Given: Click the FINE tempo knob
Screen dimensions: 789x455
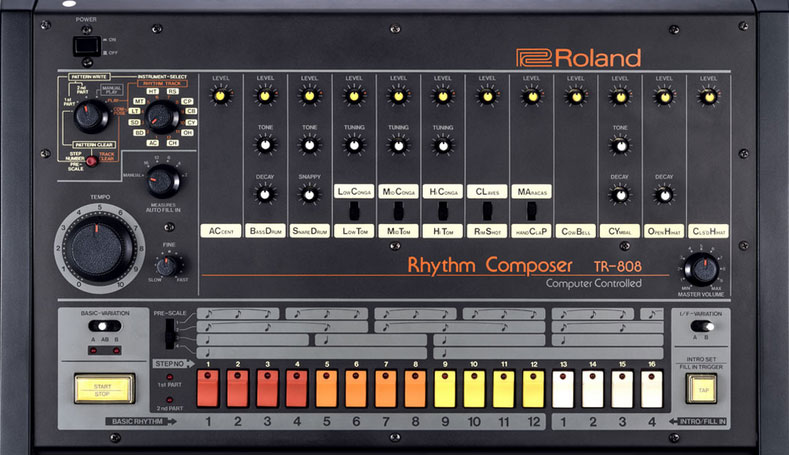Looking at the screenshot, I should coord(168,266).
